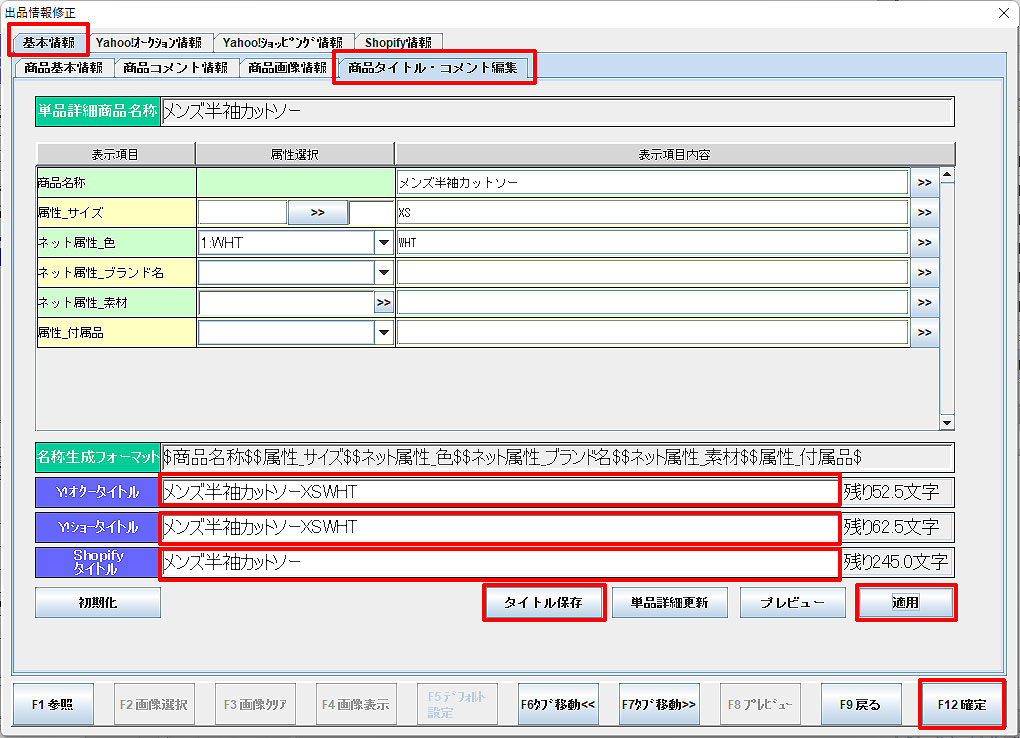Viewport: 1020px width, 738px height.
Task: Click the Shopify タイトル text field
Action: [x=499, y=563]
